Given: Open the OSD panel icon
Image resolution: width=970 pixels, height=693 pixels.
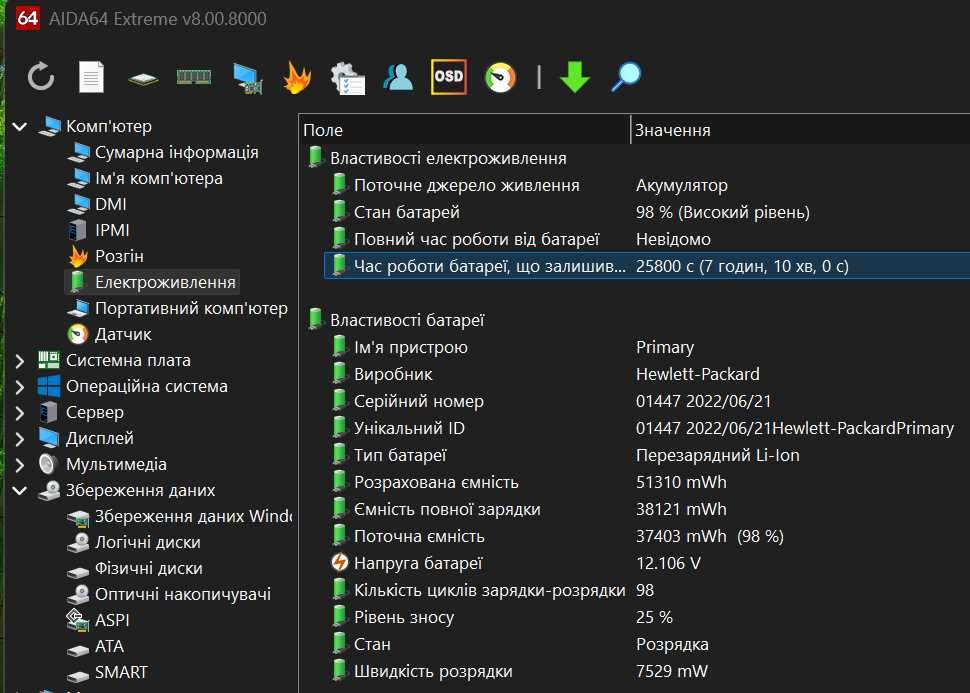Looking at the screenshot, I should coord(449,77).
